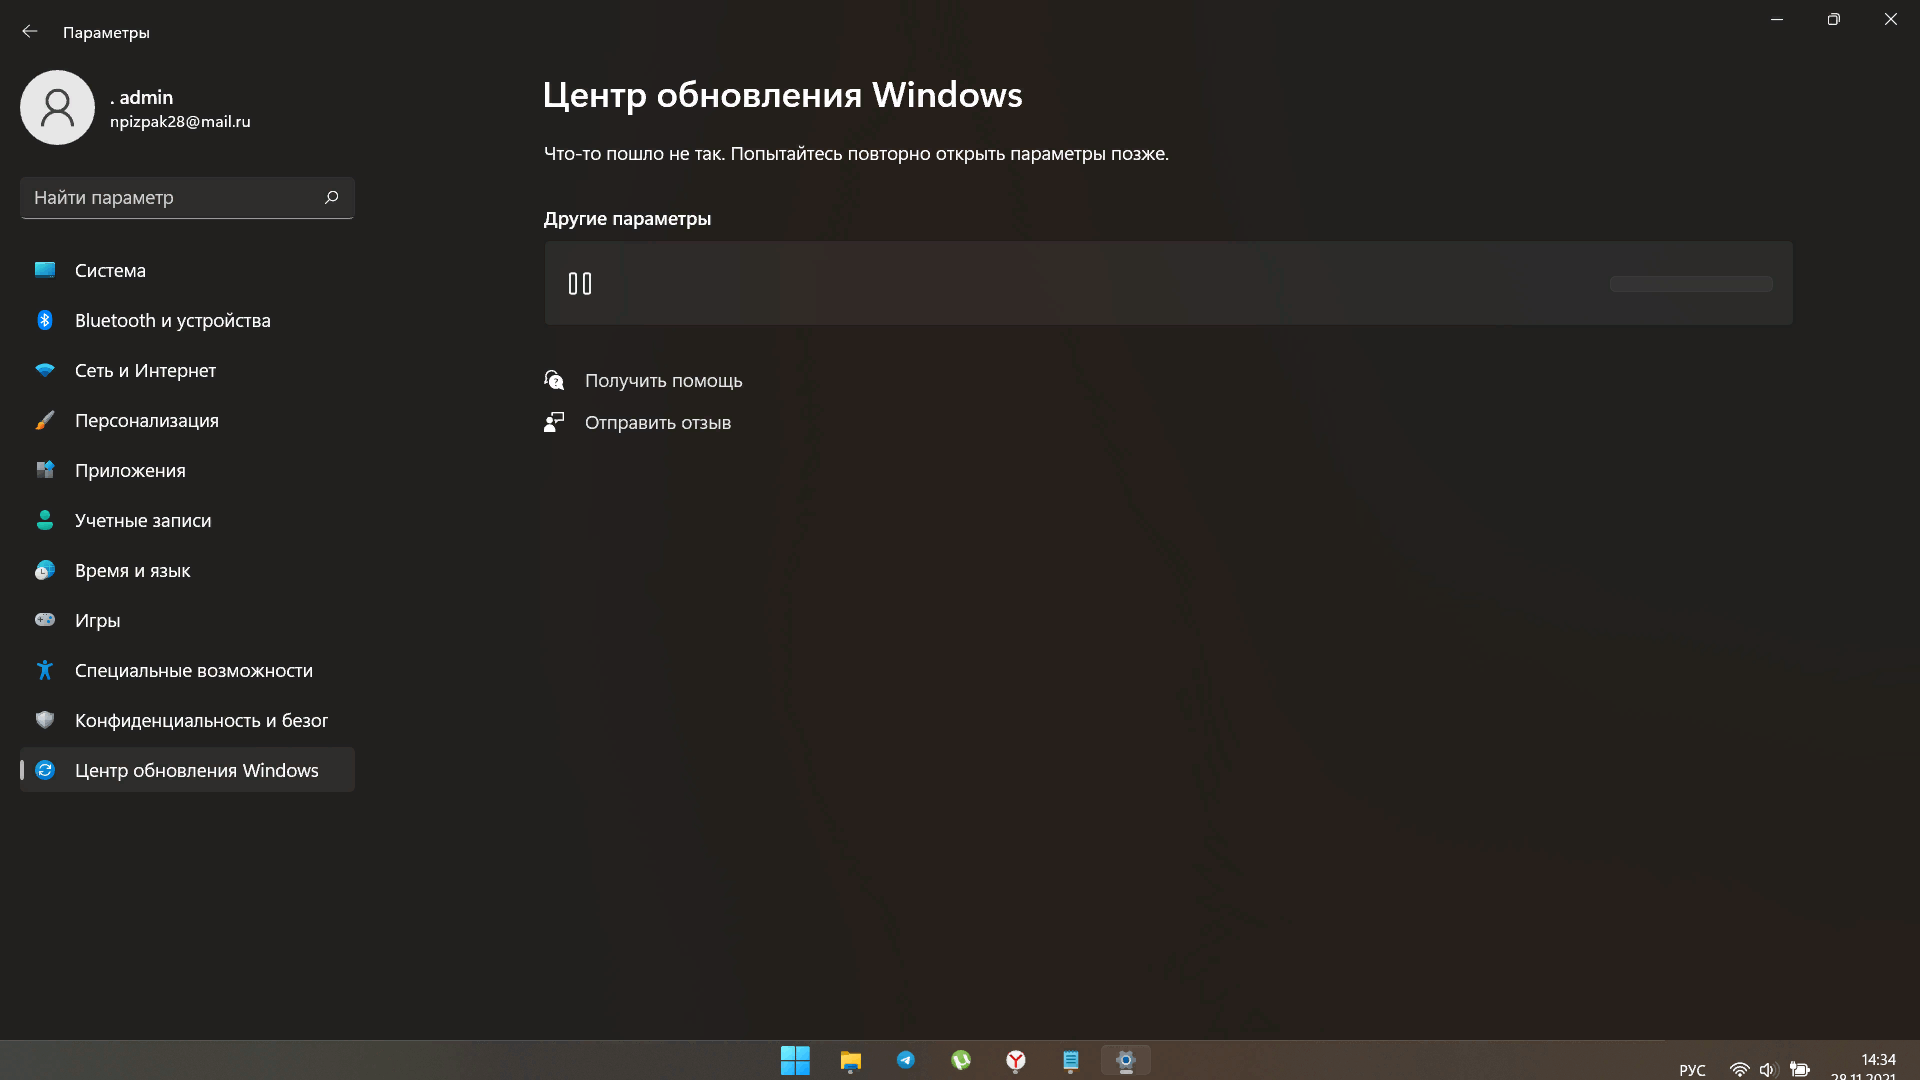Click the pause updates icon
1920x1080 pixels.
coord(580,284)
